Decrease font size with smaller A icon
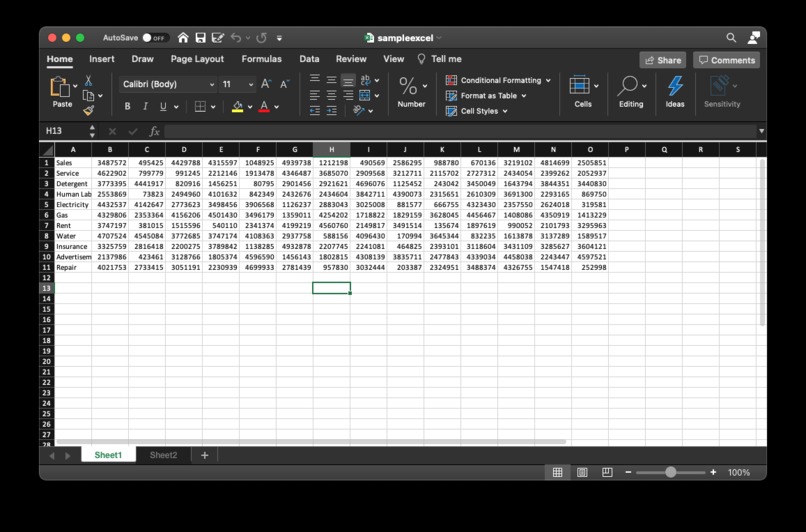Viewport: 806px width, 532px height. click(285, 84)
